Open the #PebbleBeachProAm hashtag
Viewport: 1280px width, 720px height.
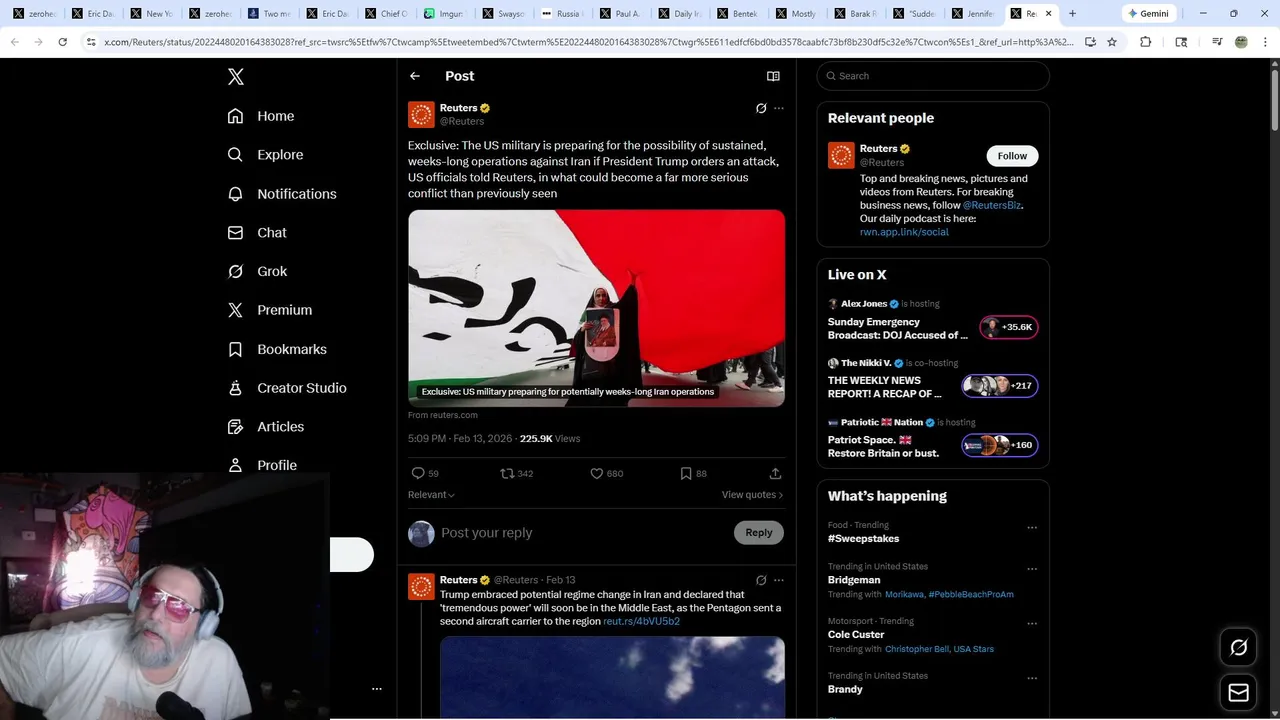click(971, 594)
